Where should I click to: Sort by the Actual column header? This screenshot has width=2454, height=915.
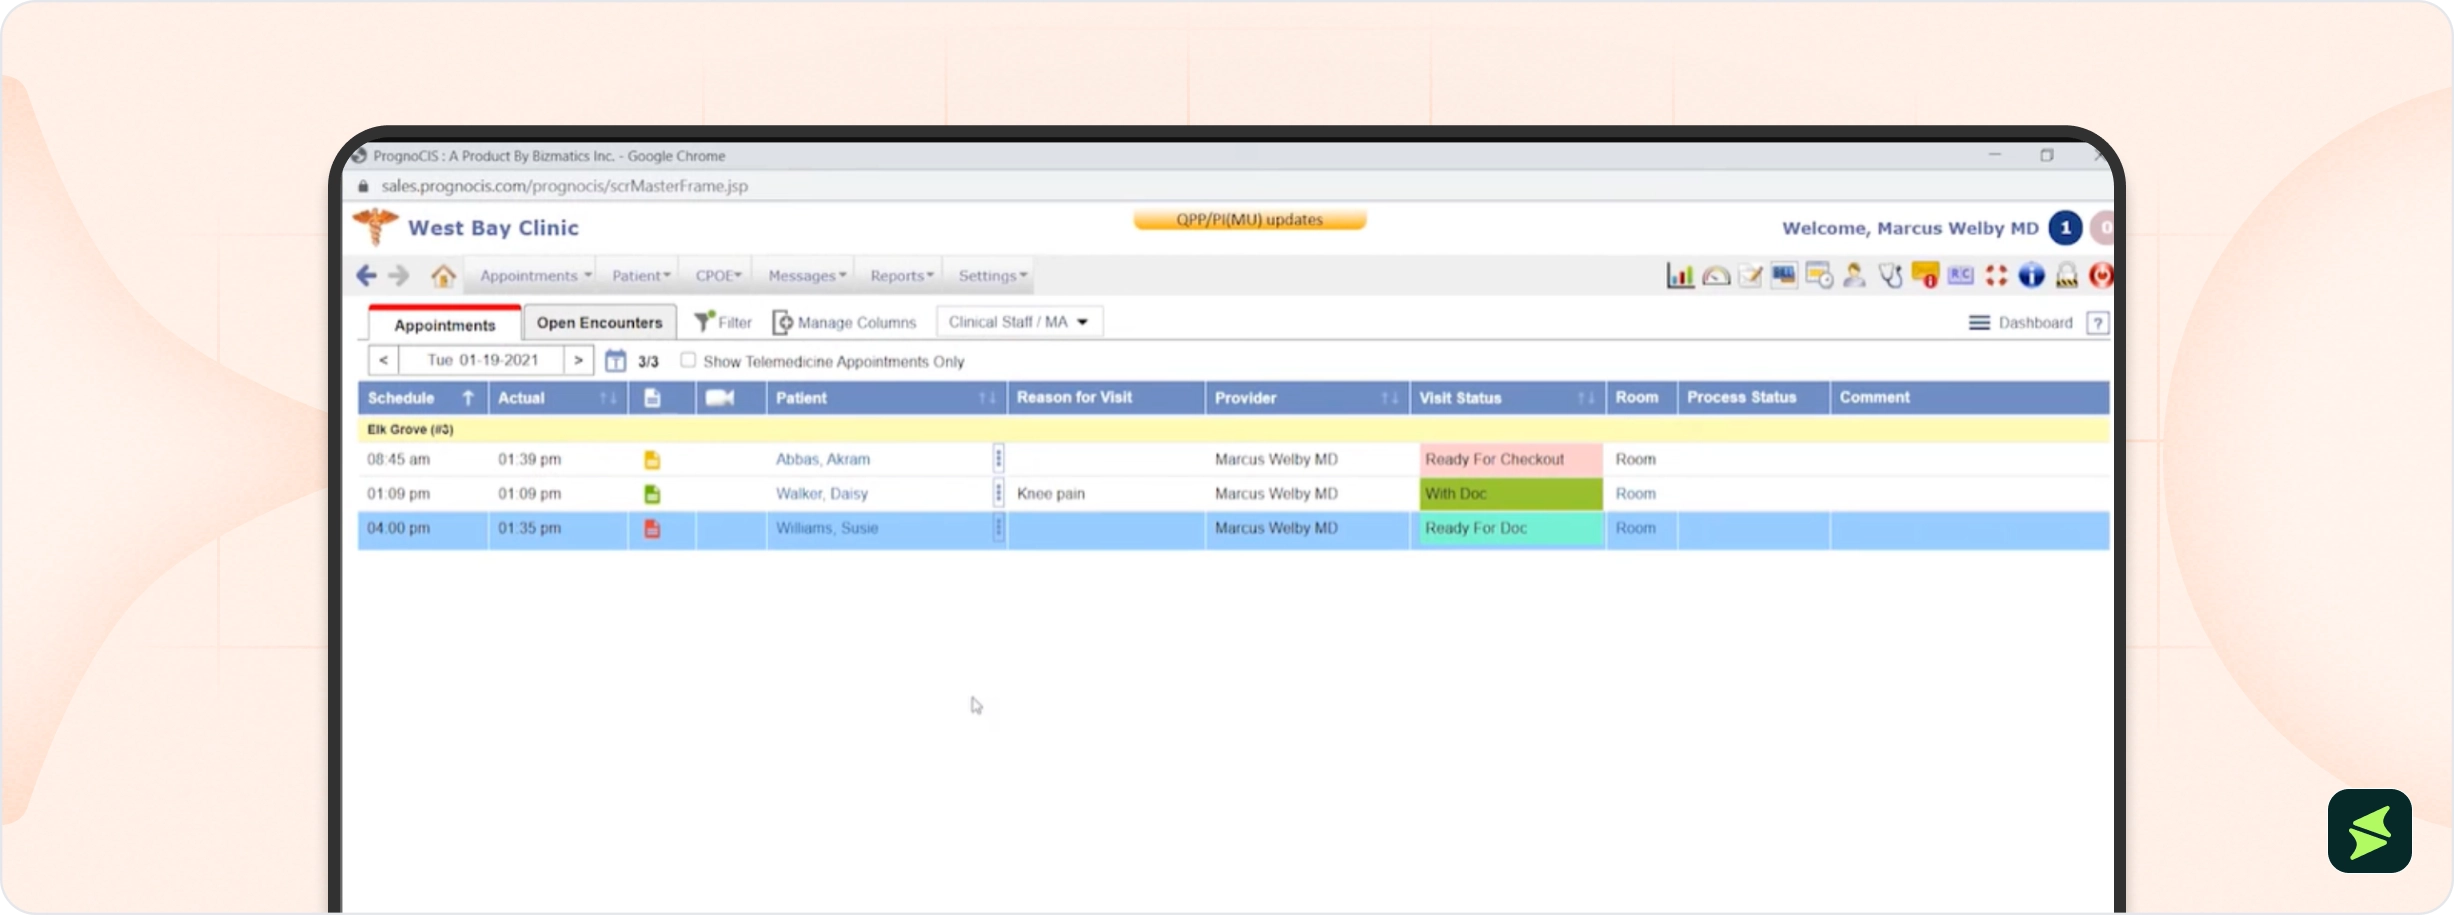click(x=557, y=398)
